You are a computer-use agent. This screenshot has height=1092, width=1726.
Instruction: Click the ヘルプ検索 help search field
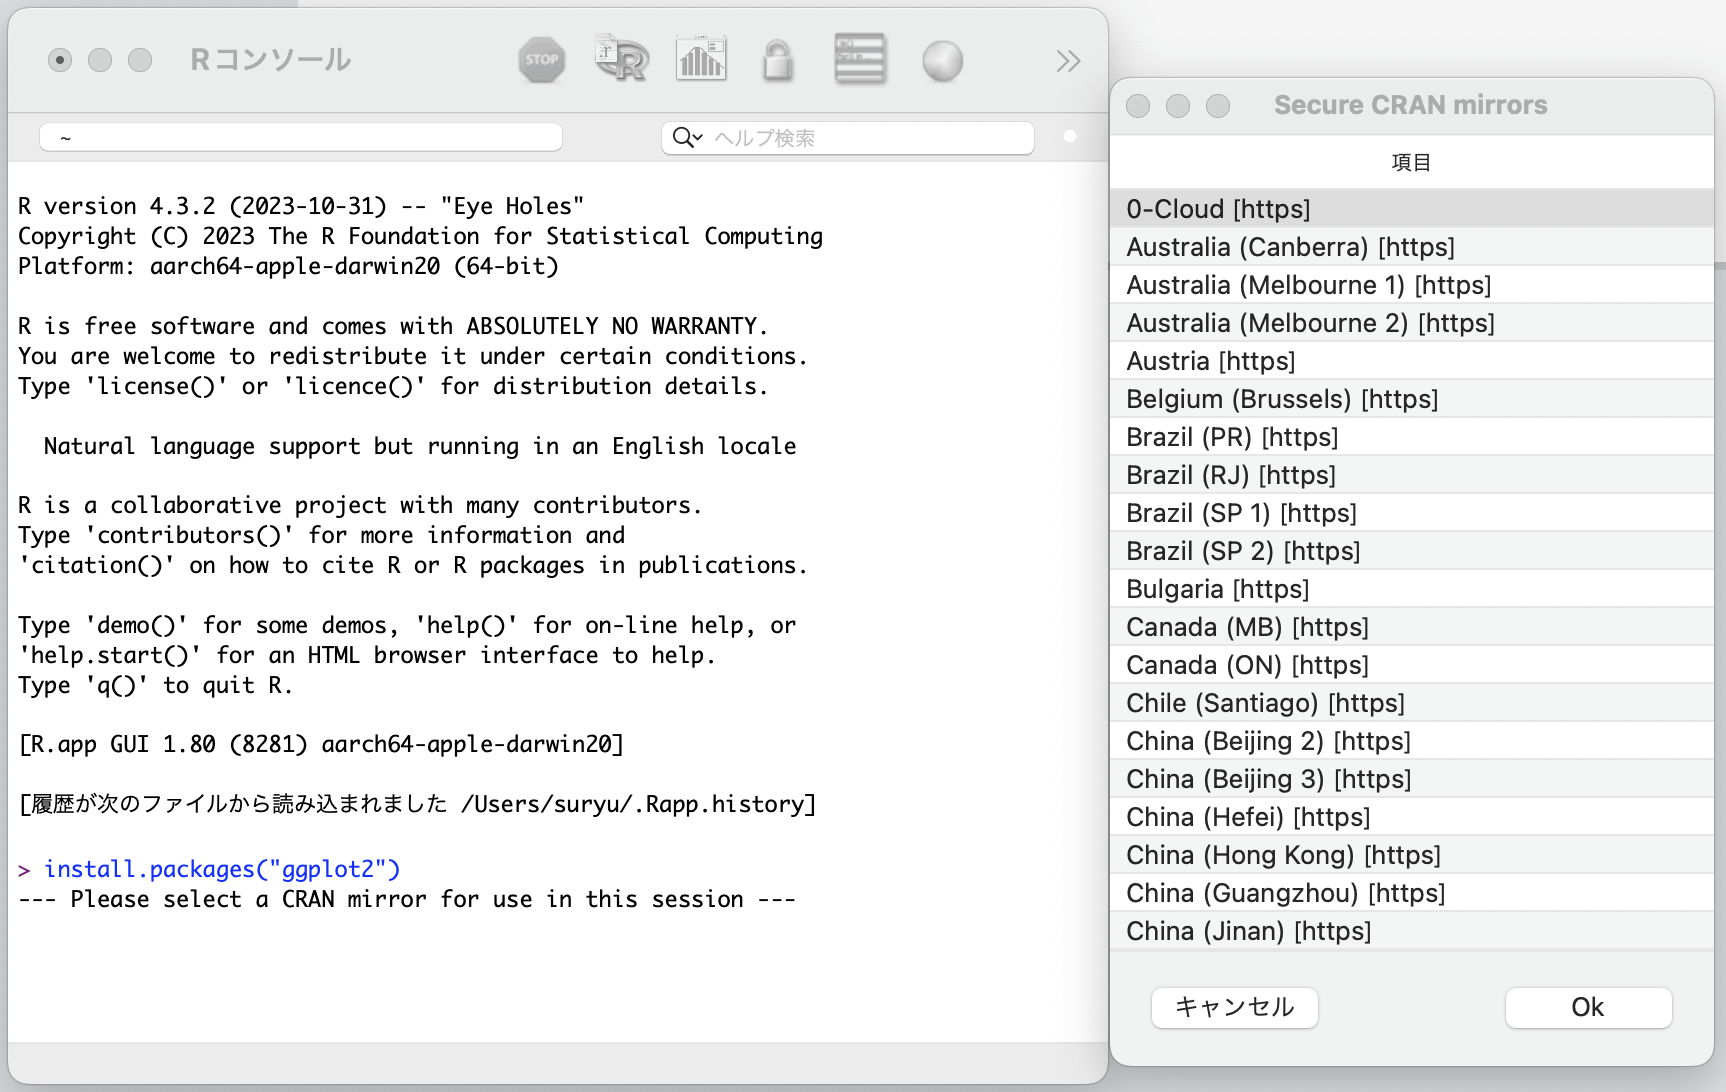coord(848,138)
